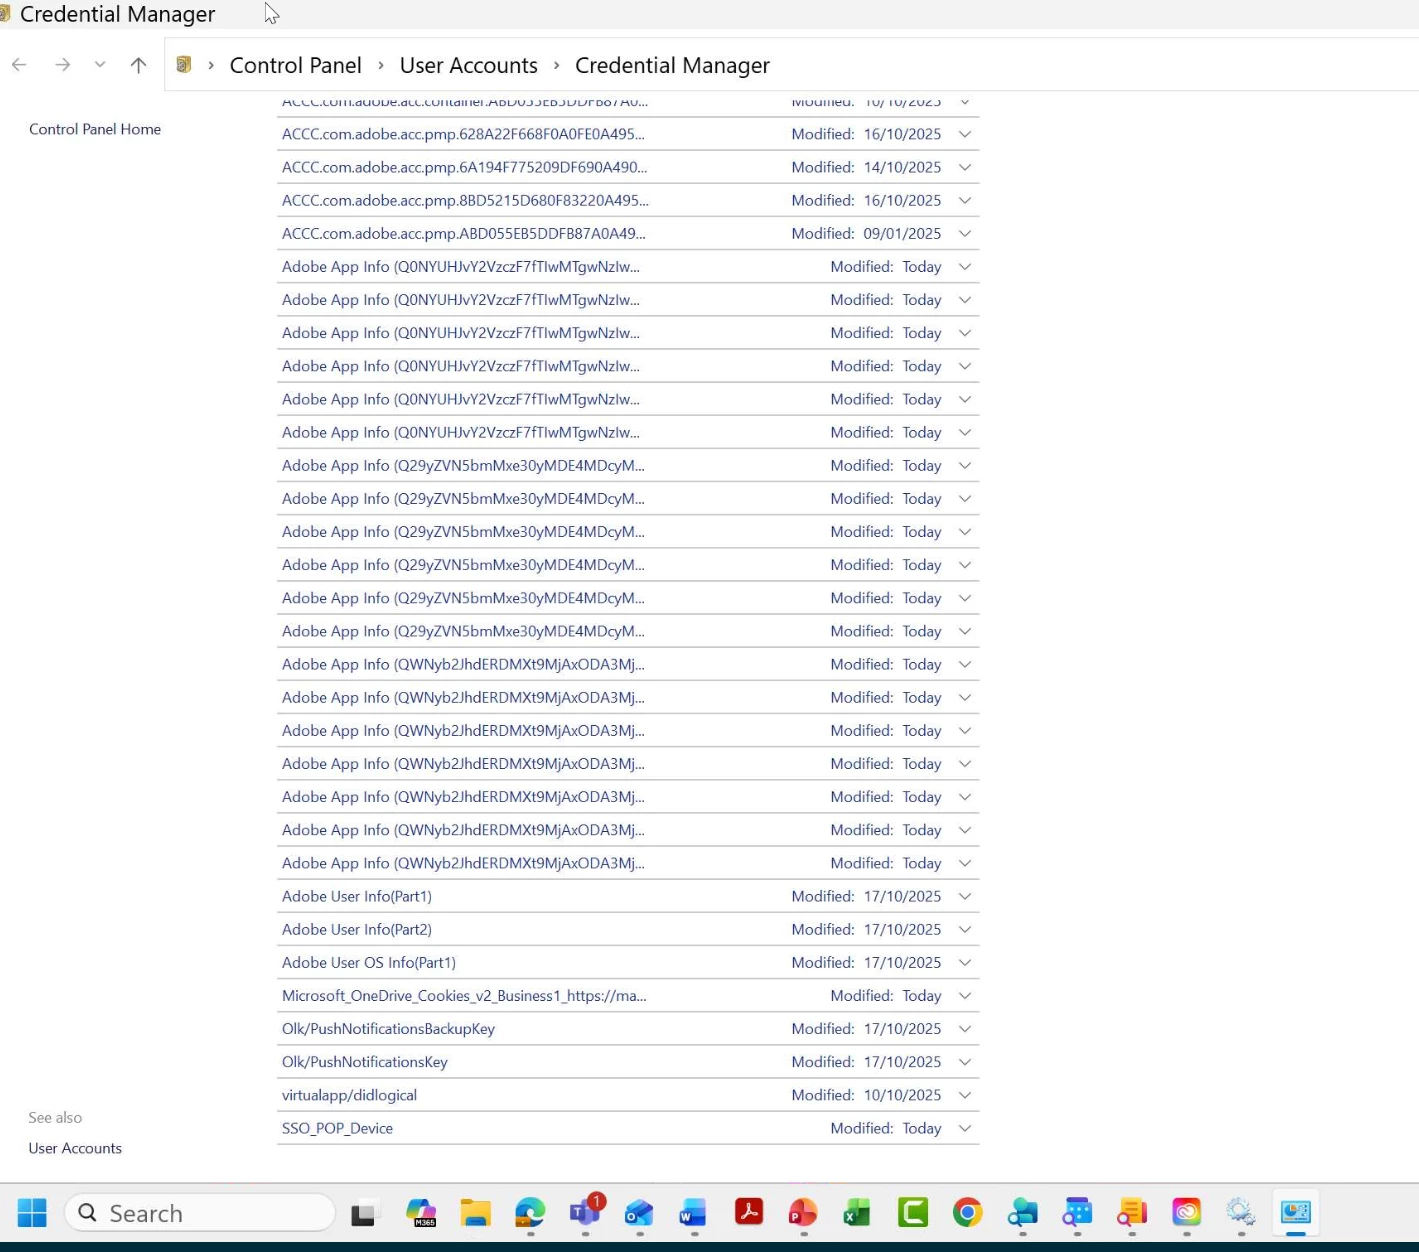
Task: Expand SSO_POP_Device chevron
Action: (965, 1128)
